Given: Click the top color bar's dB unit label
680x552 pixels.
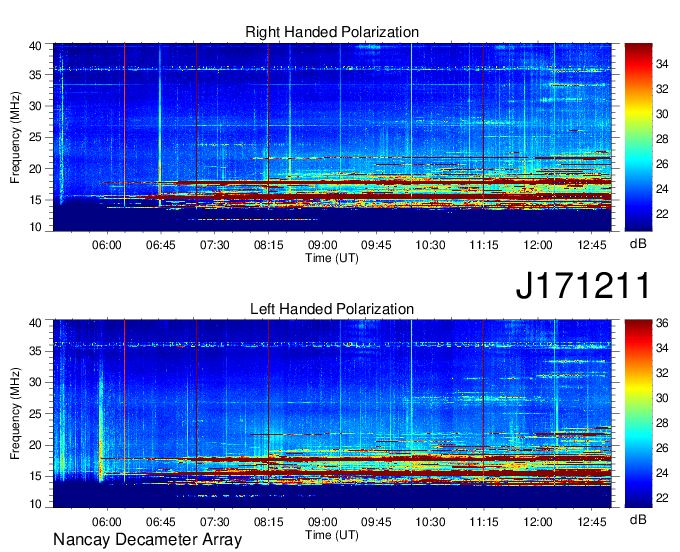Looking at the screenshot, I should click(x=638, y=244).
